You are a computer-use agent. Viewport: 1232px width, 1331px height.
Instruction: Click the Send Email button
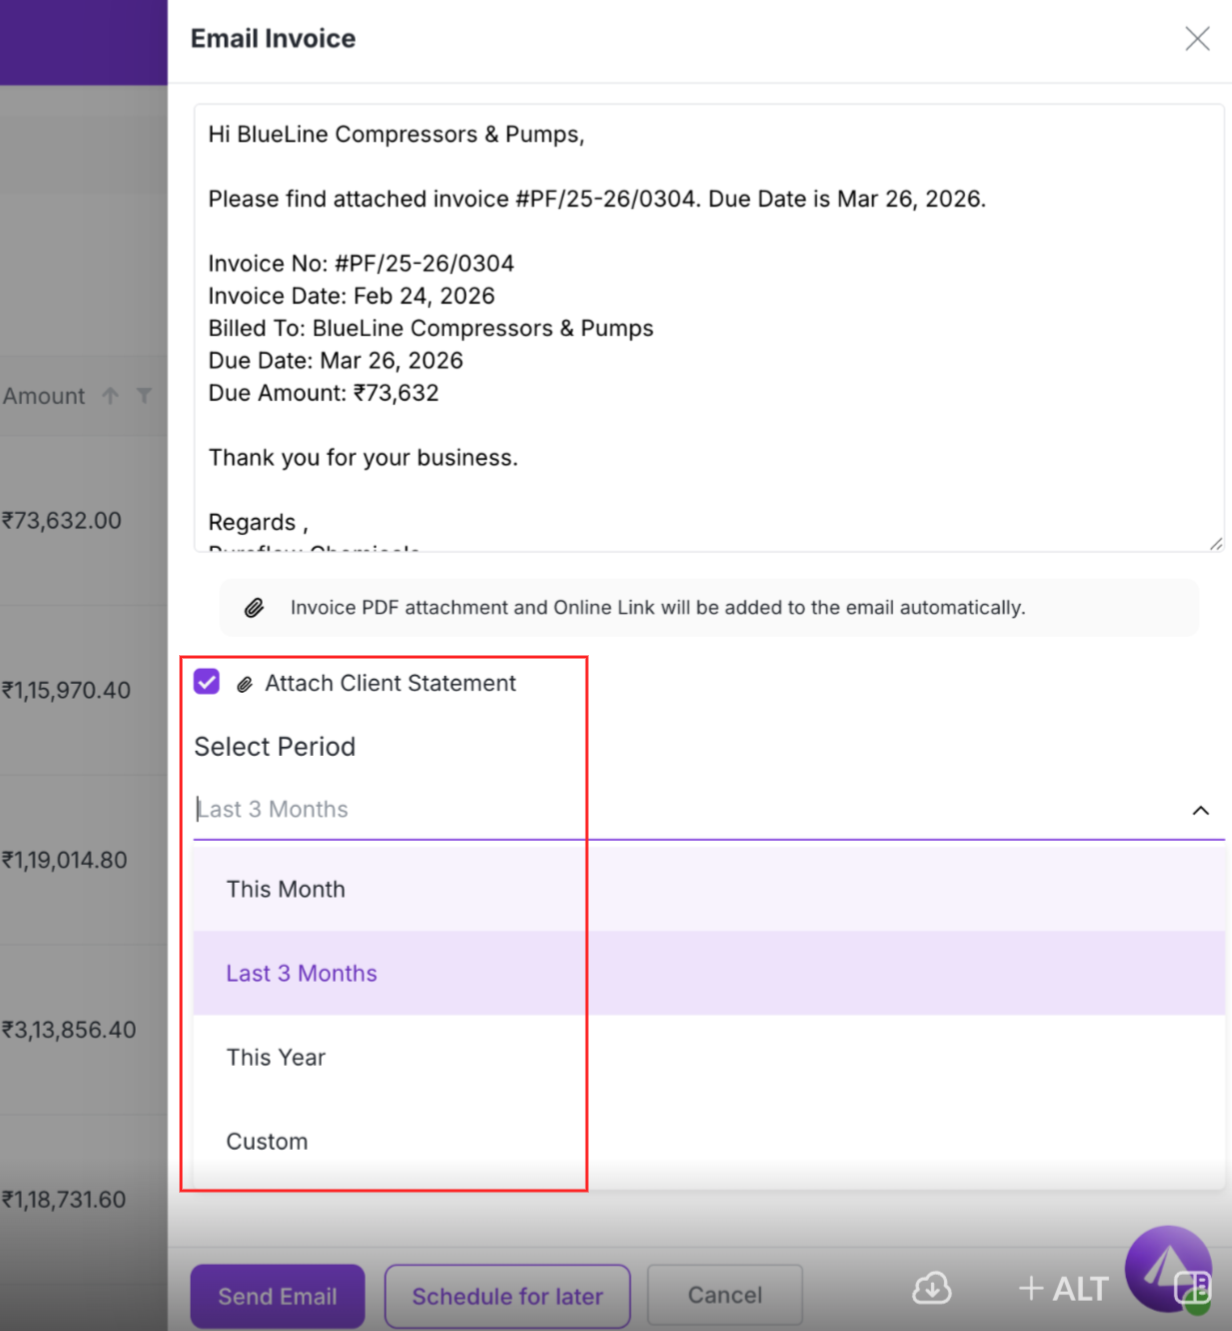point(277,1296)
